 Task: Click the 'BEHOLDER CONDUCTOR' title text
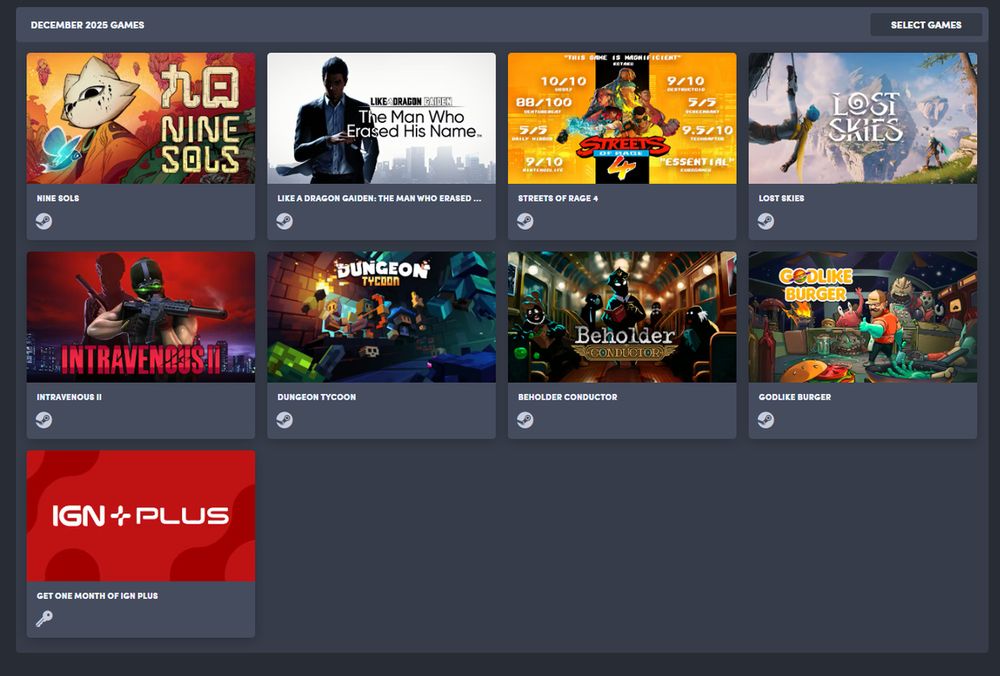tap(568, 397)
